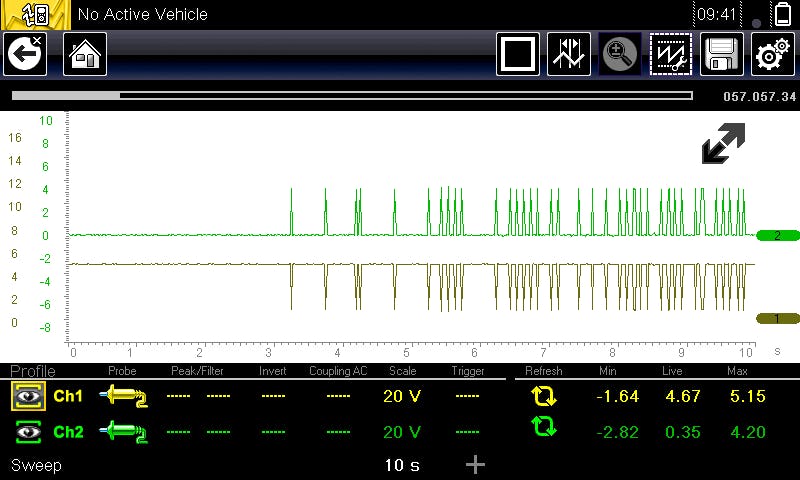Expand the waveform view to full screen
This screenshot has height=480, width=800.
tap(723, 144)
